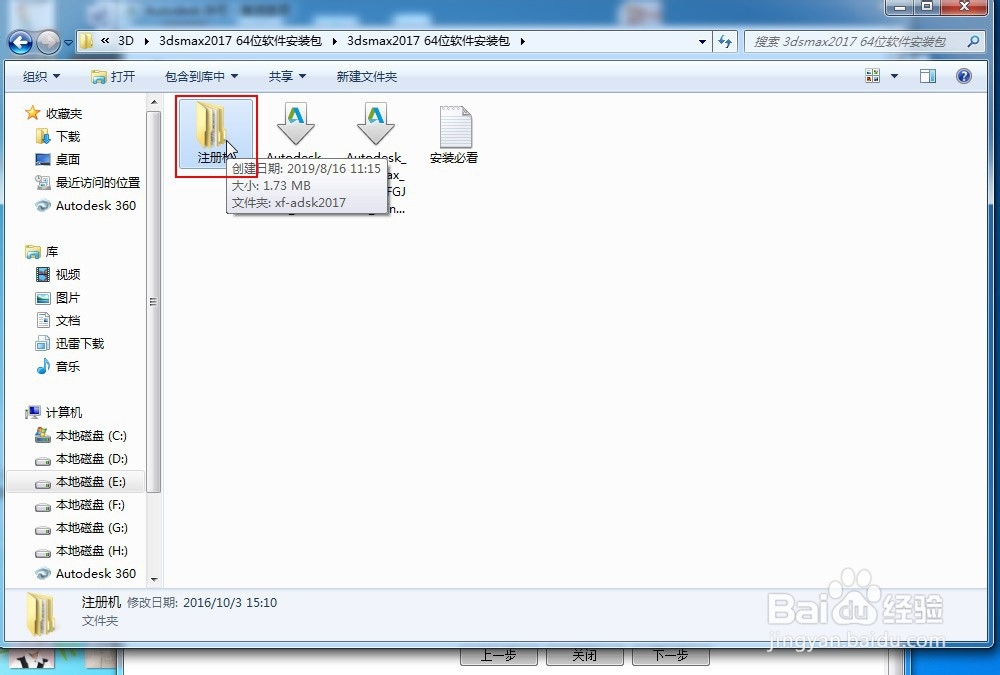This screenshot has width=1000, height=675.
Task: Click 收藏夹 in navigation pane
Action: point(64,114)
